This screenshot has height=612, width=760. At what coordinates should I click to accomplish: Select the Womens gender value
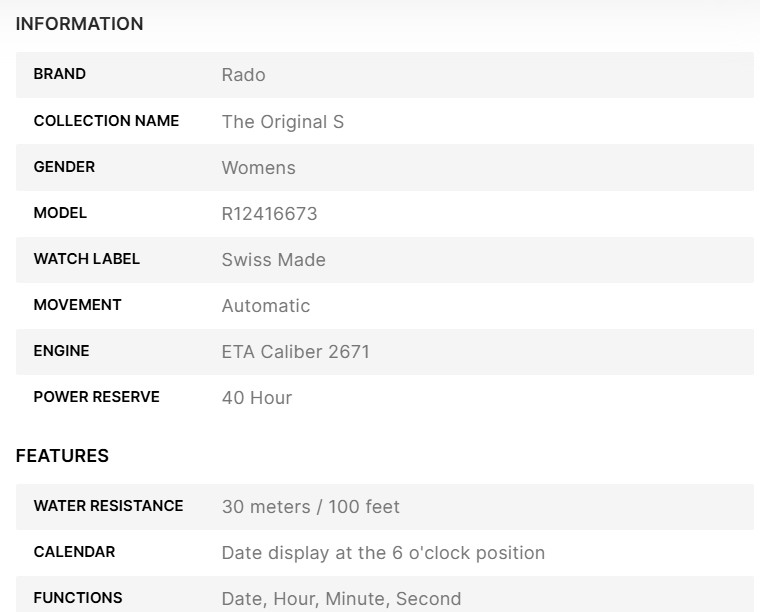click(x=258, y=168)
